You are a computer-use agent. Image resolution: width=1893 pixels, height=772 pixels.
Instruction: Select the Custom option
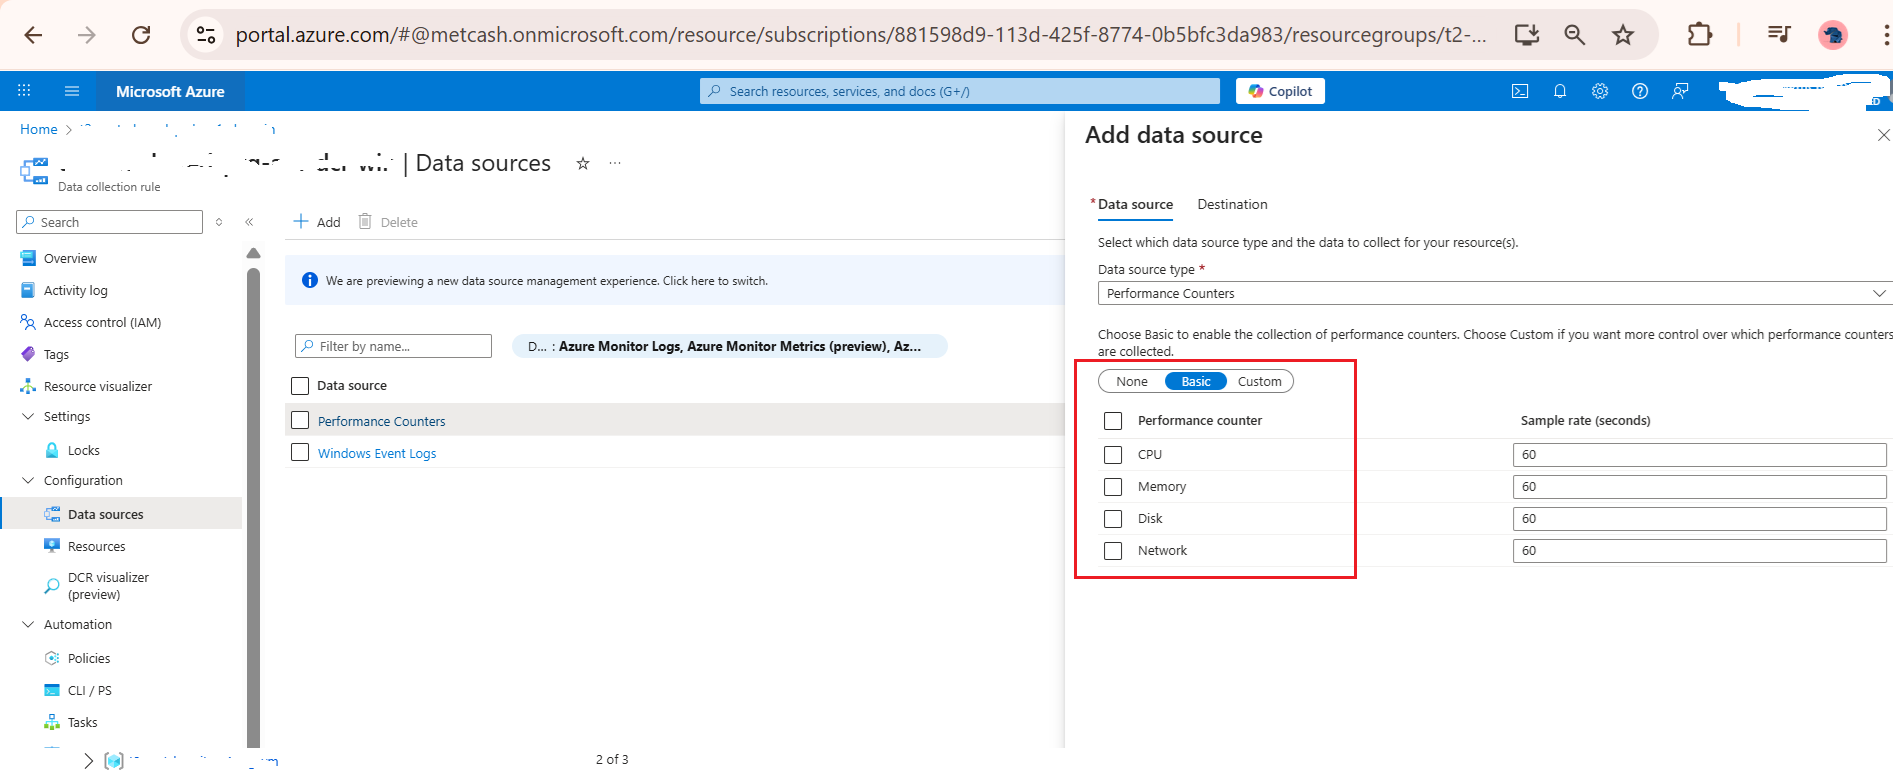1259,381
